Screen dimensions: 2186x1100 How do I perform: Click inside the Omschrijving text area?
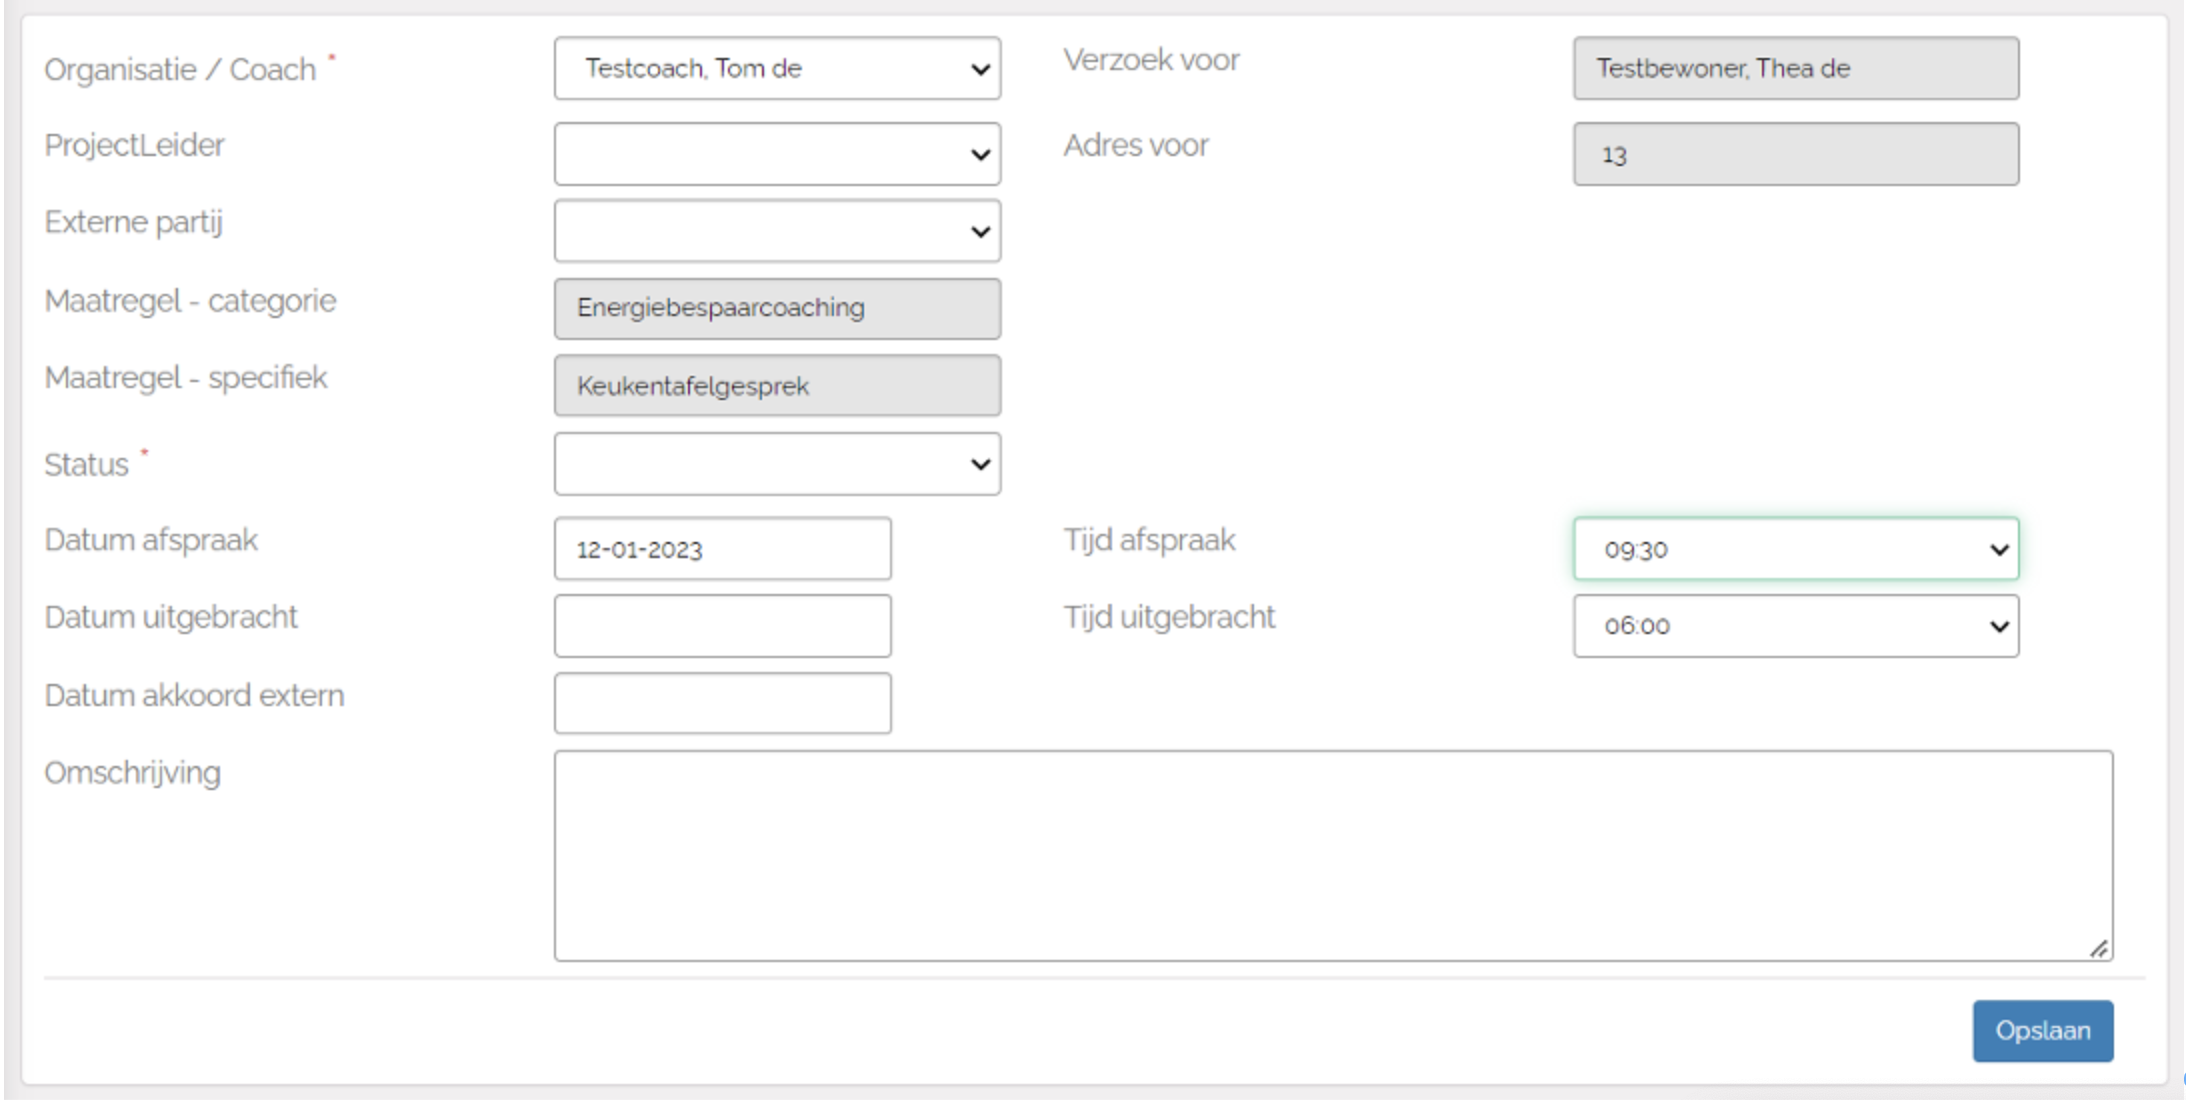click(1332, 855)
